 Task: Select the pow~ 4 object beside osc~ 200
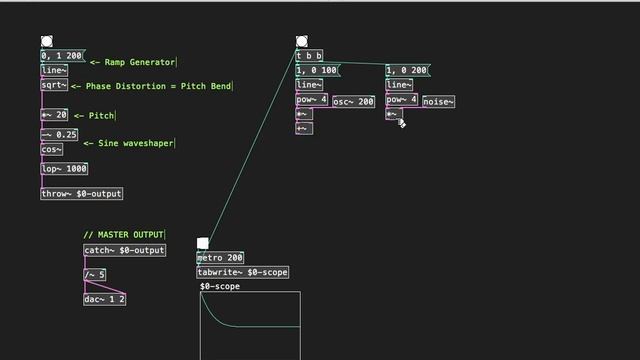(x=311, y=100)
